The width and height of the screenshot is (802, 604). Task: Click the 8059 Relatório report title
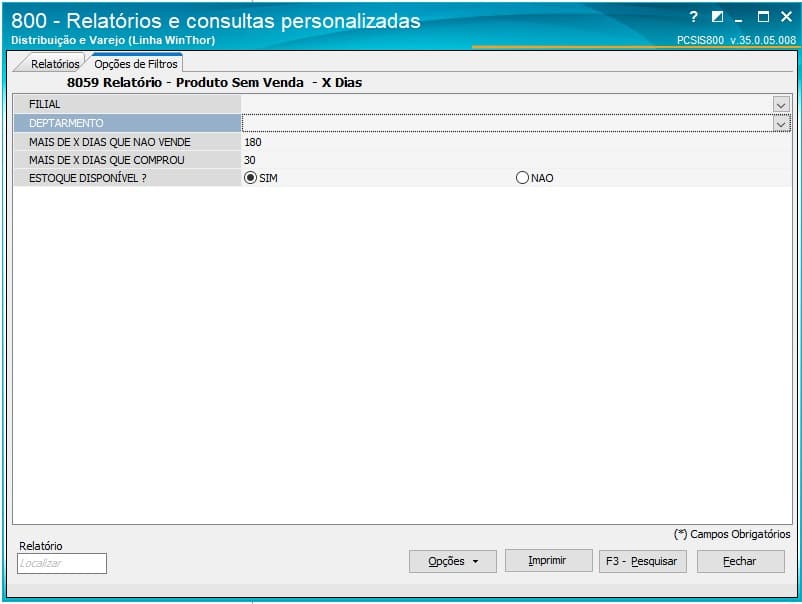coord(214,82)
